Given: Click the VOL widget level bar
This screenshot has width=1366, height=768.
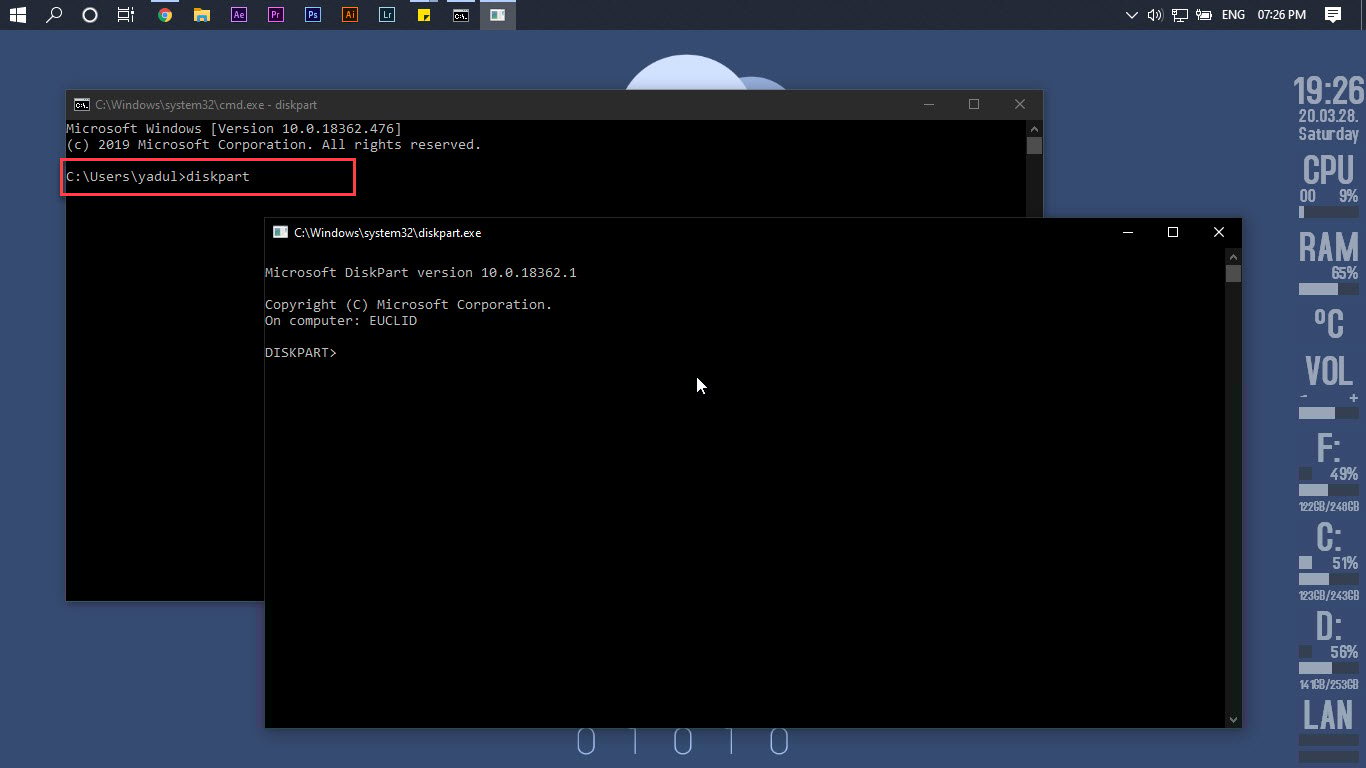Looking at the screenshot, I should [x=1328, y=413].
